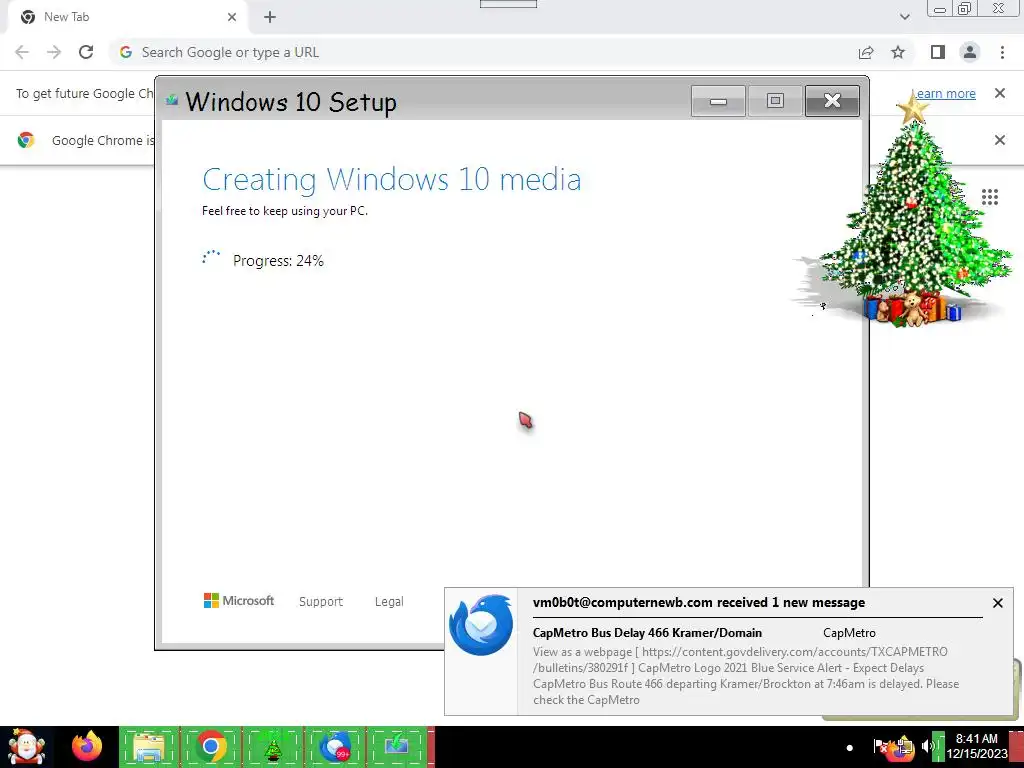Click the Show desktop strip beside the clock
Viewport: 1024px width, 768px height.
point(1016,747)
